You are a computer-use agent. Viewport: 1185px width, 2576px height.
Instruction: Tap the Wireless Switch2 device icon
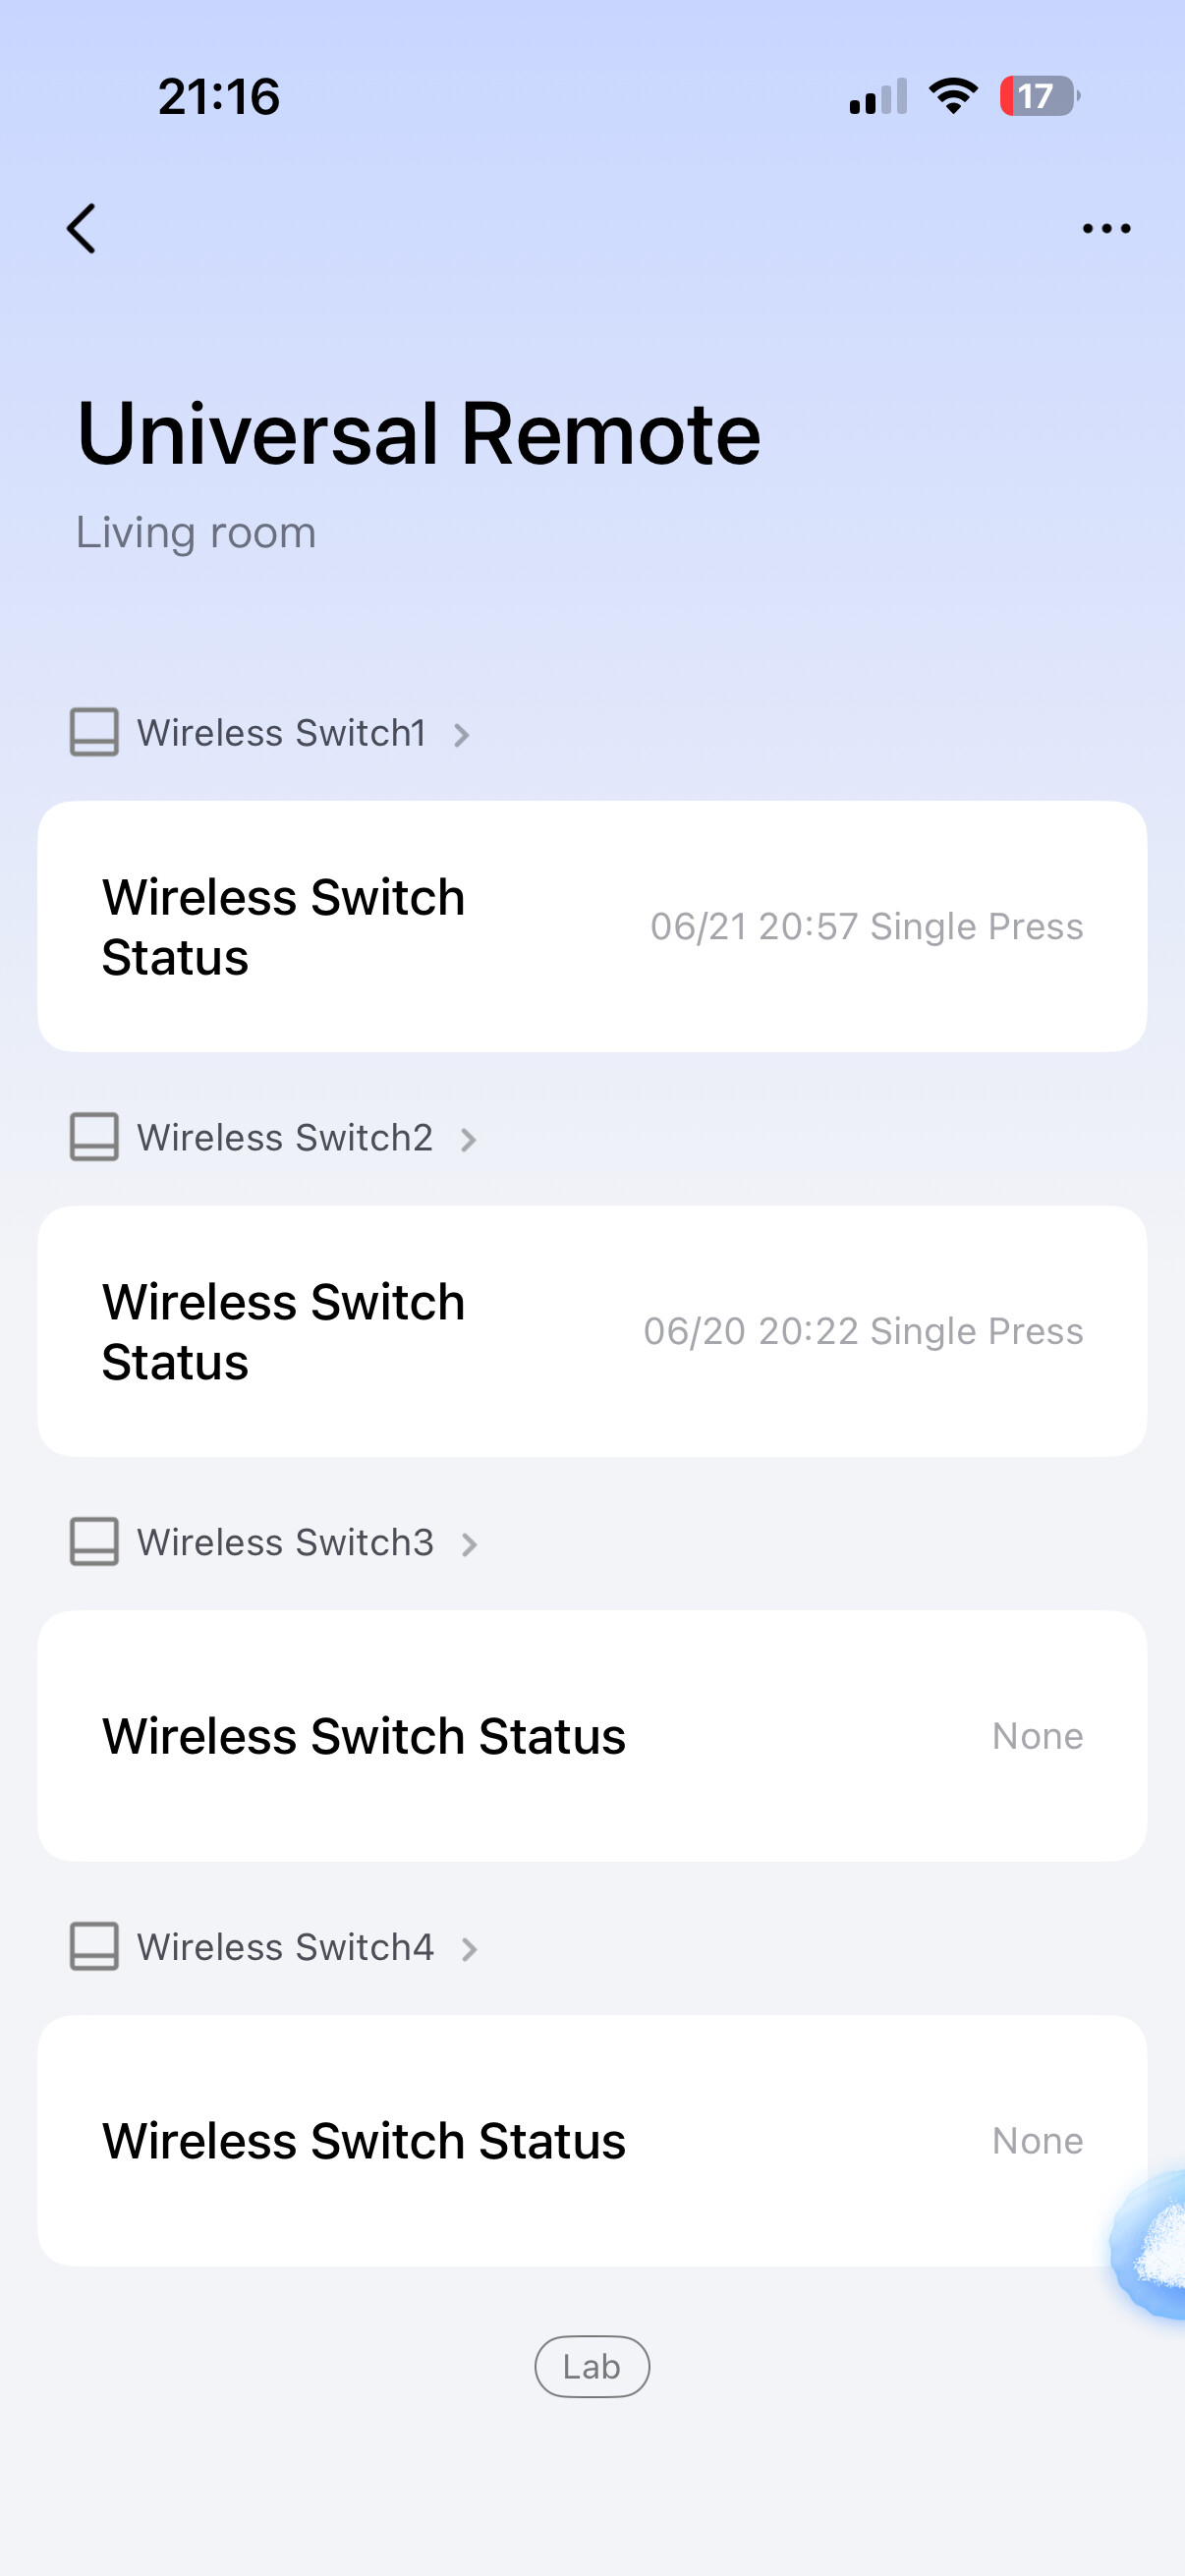94,1138
